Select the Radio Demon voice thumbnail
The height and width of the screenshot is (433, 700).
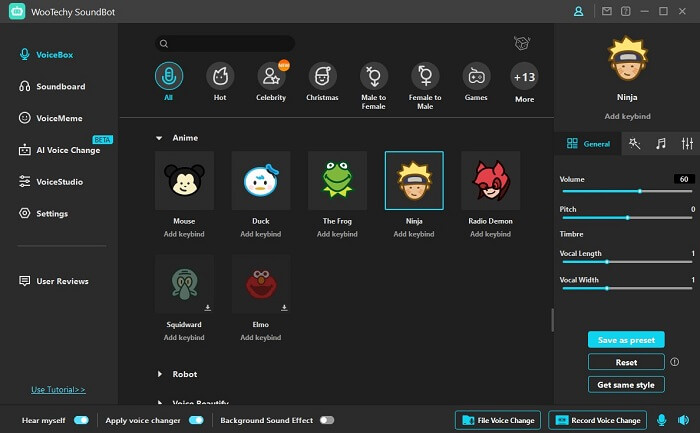coord(490,181)
